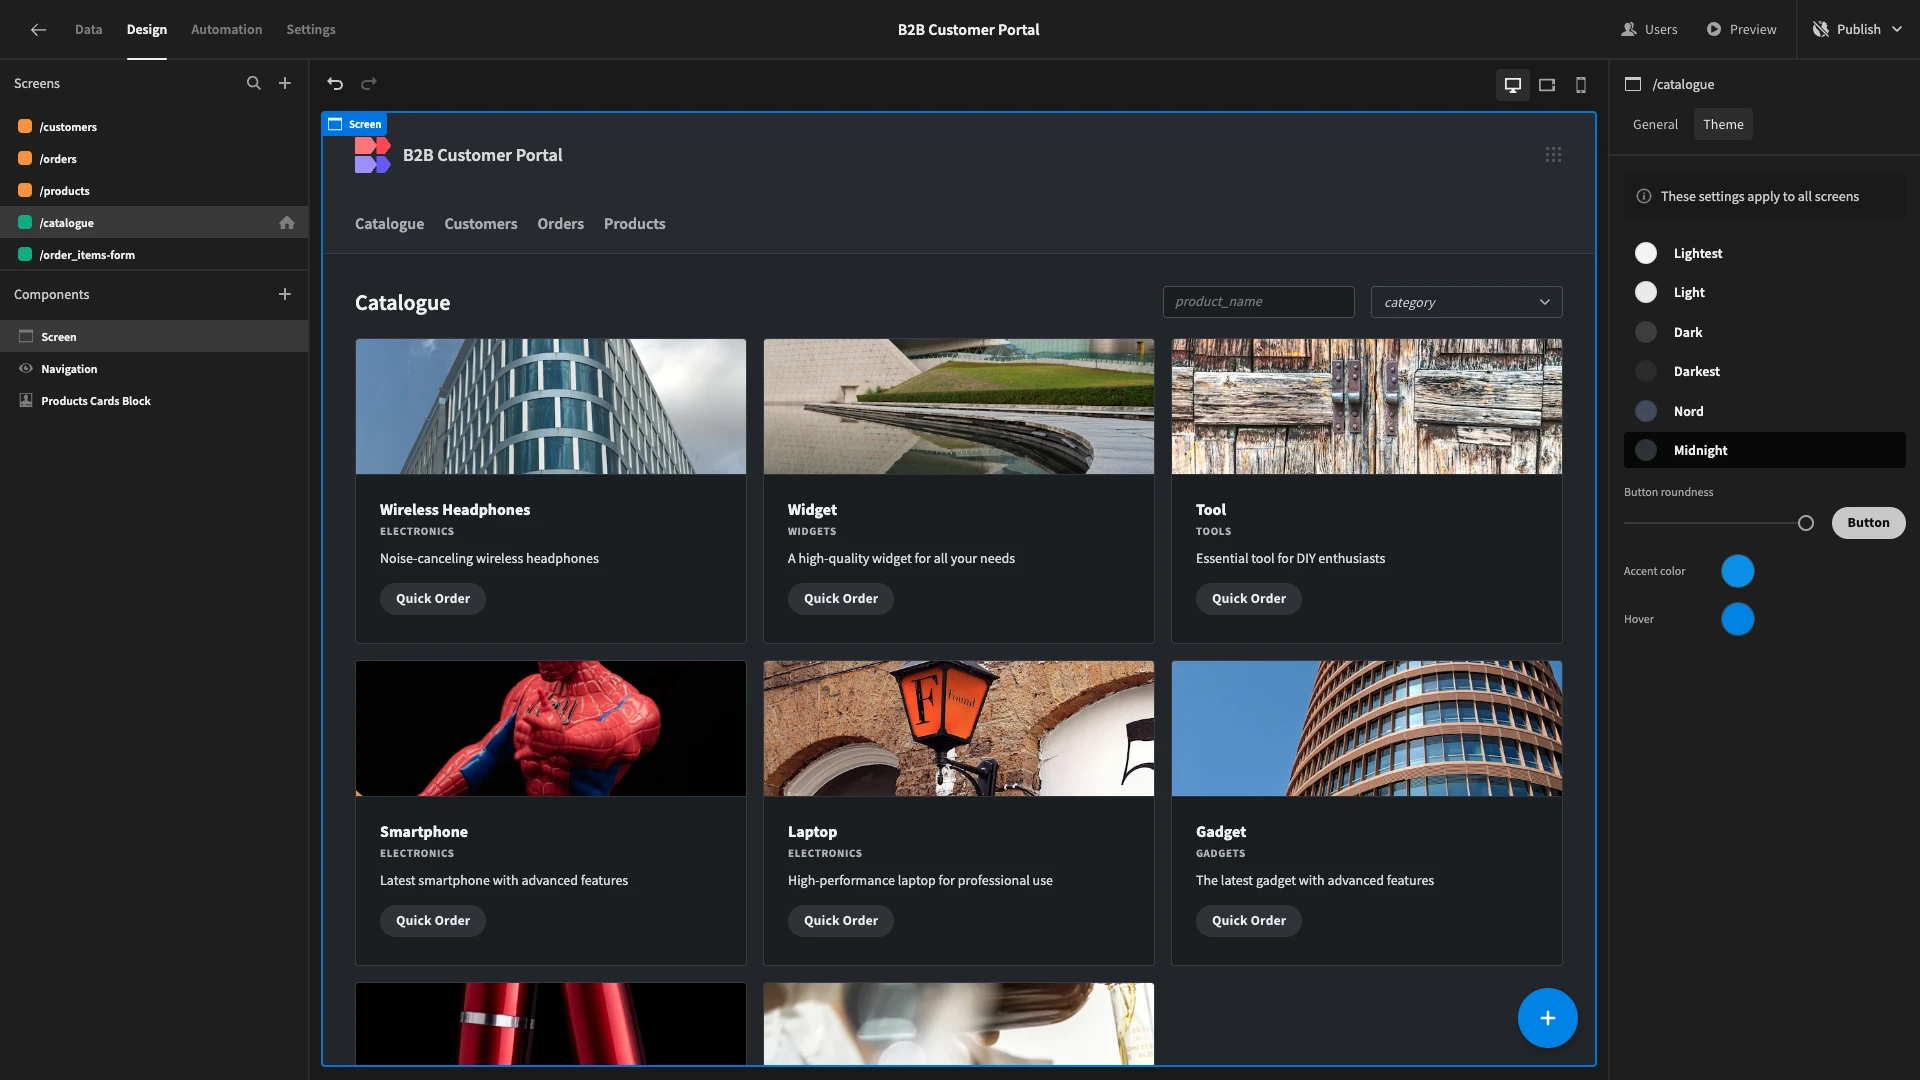Choose the Light theme
This screenshot has height=1080, width=1920.
click(x=1764, y=292)
